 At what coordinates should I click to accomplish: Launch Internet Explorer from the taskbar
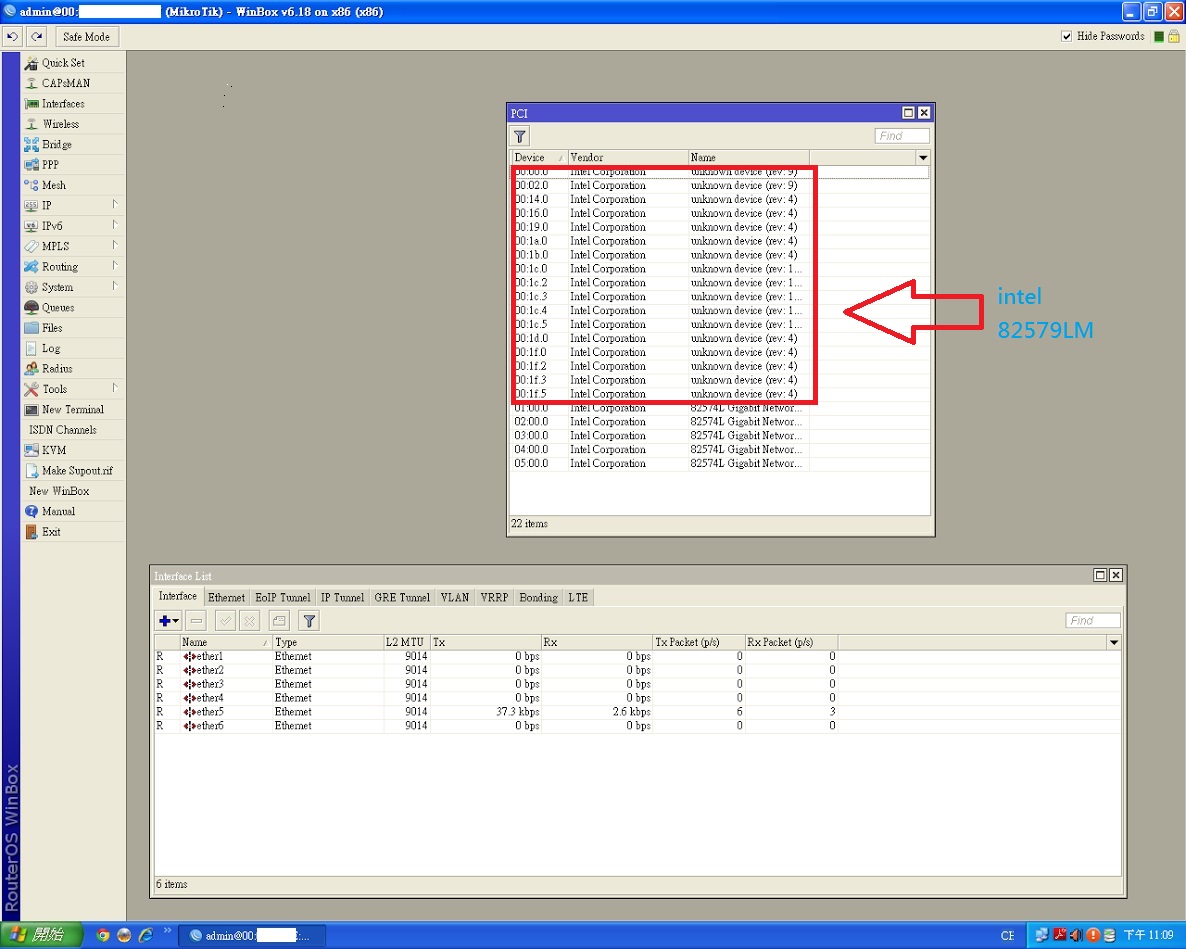(x=145, y=935)
